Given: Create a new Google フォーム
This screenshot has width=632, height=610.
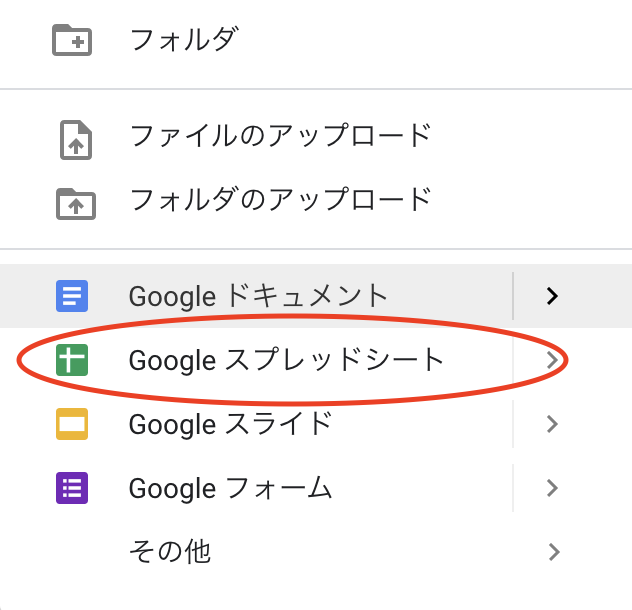Looking at the screenshot, I should coord(230,488).
